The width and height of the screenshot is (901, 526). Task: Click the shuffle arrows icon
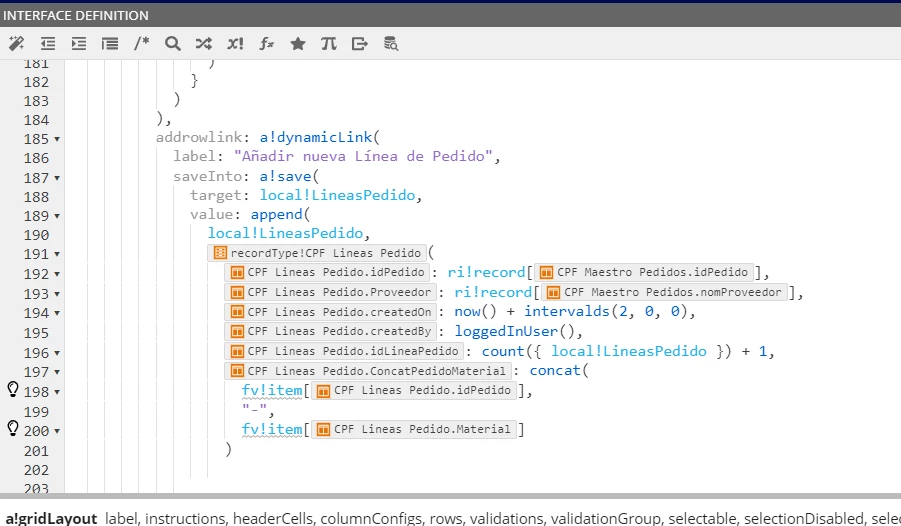[x=203, y=44]
